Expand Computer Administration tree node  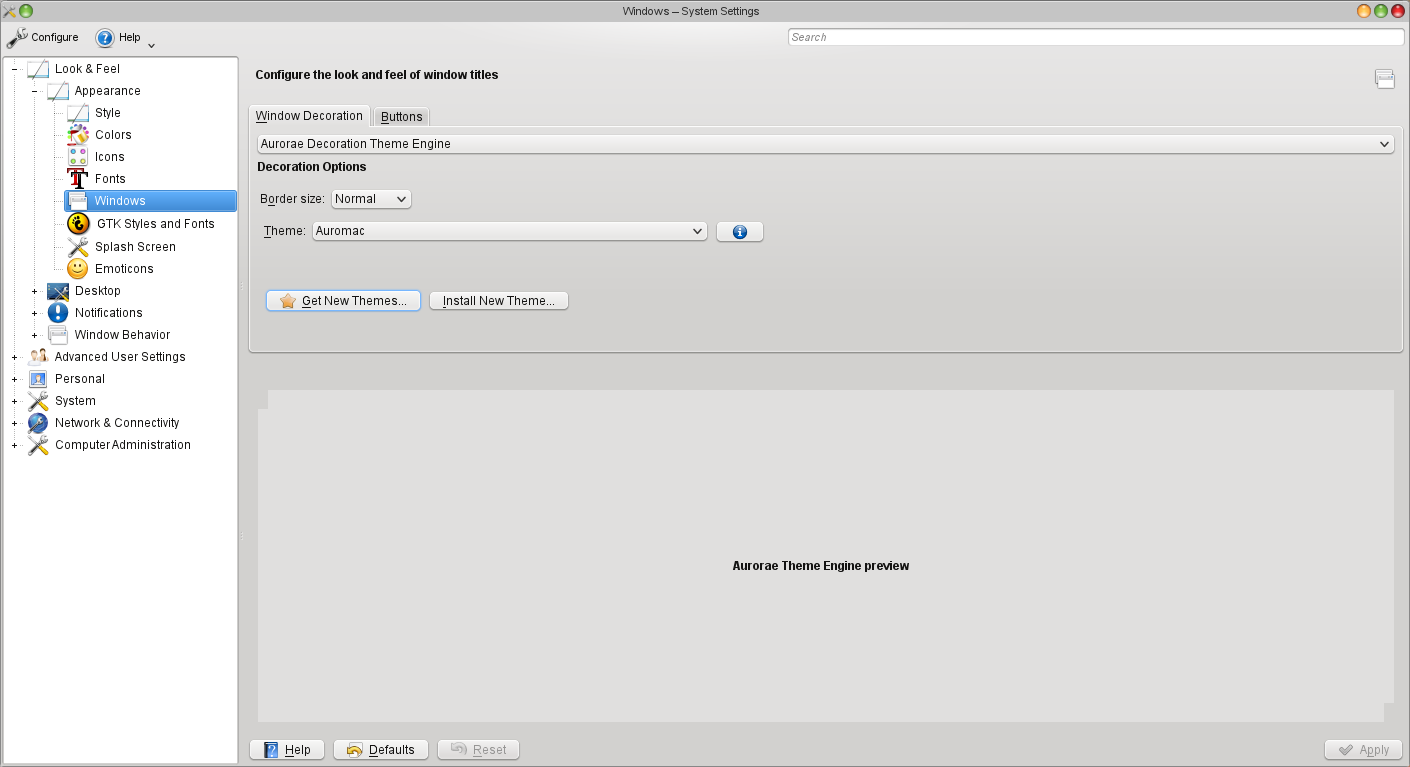click(14, 445)
